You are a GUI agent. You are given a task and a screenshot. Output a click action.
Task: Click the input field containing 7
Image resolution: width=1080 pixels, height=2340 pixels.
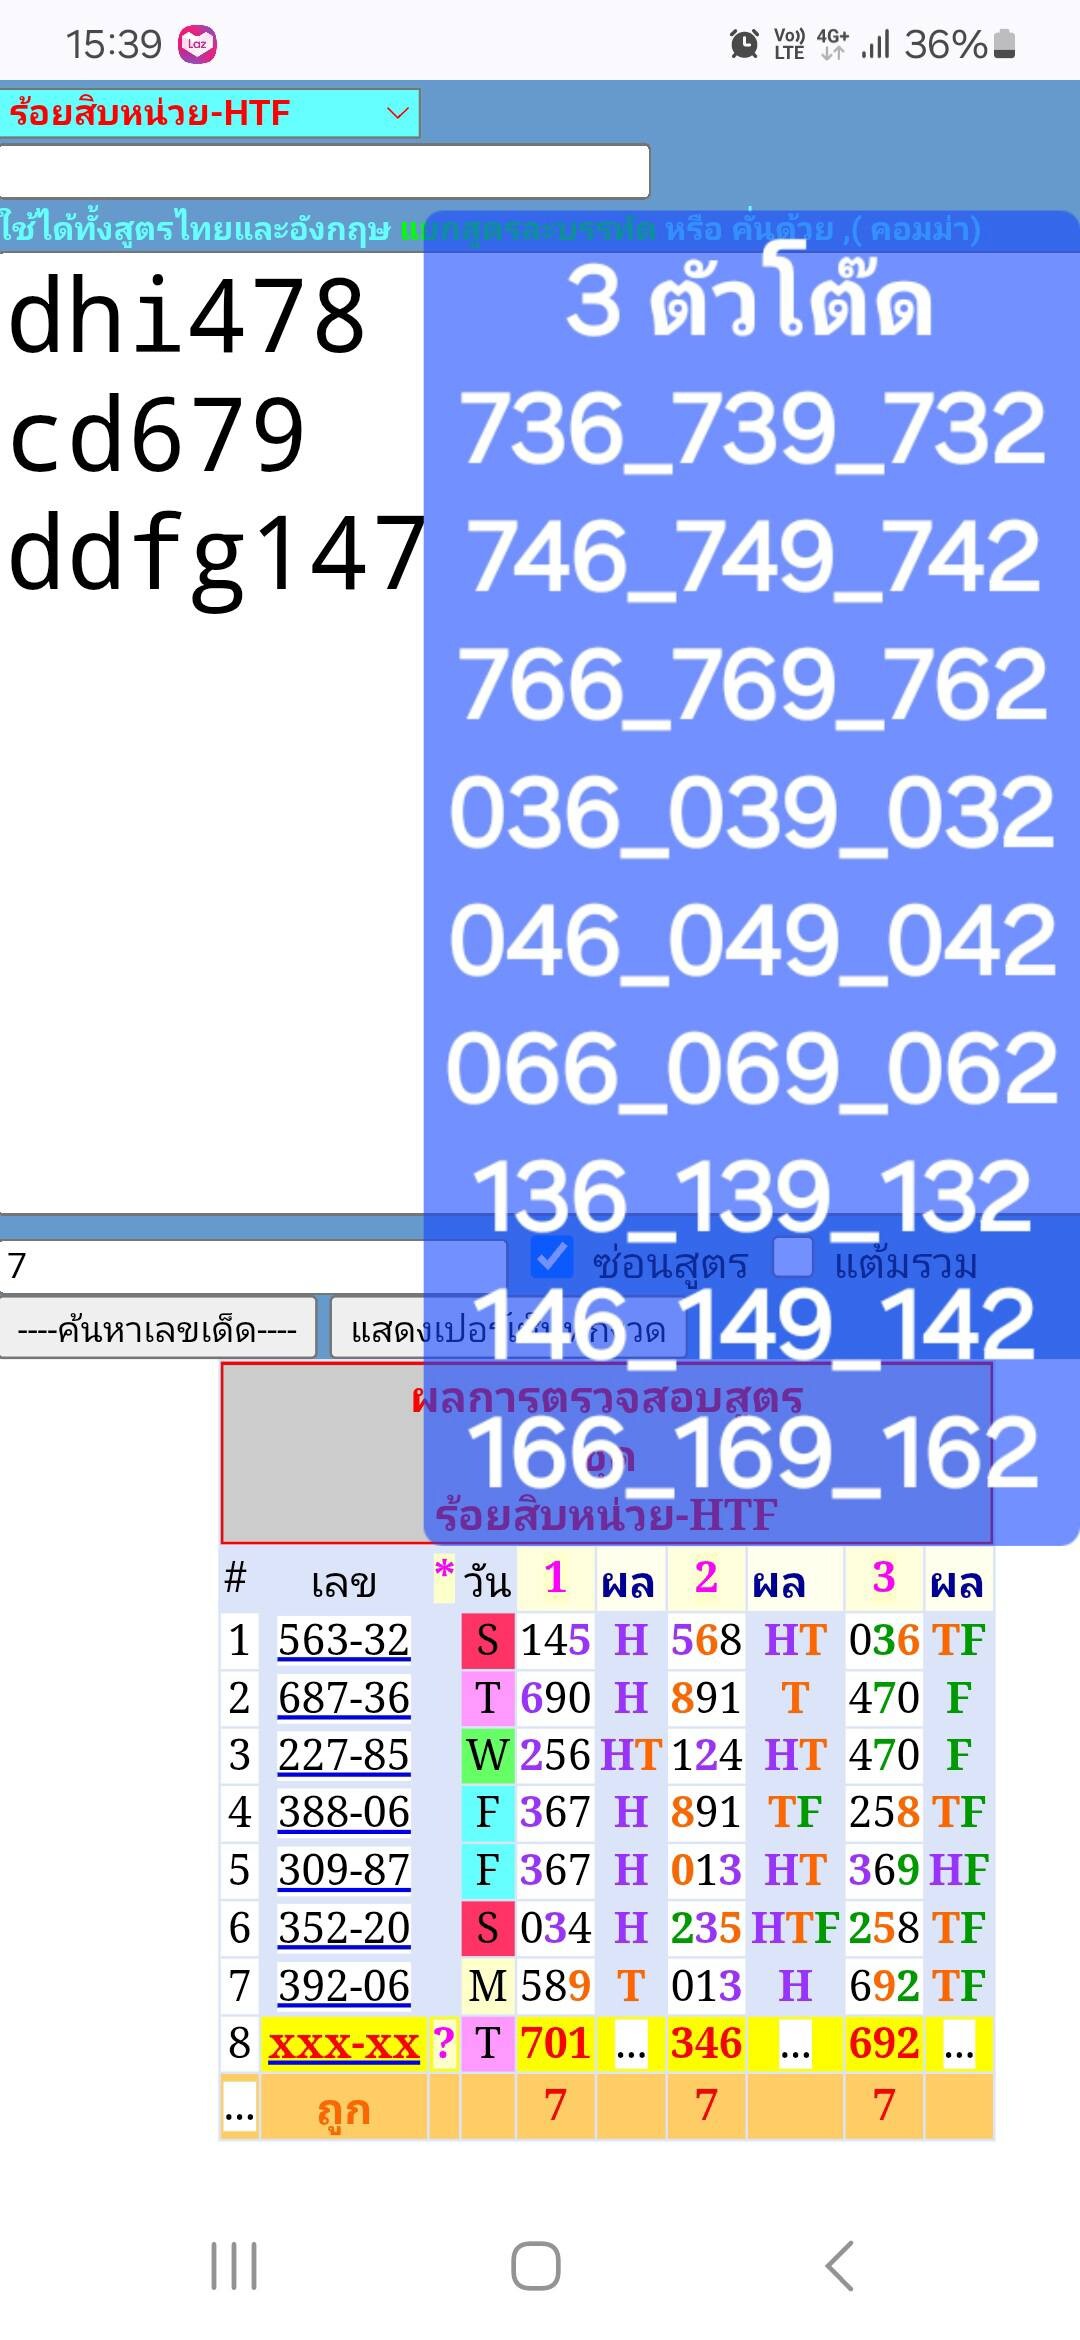[x=250, y=1266]
